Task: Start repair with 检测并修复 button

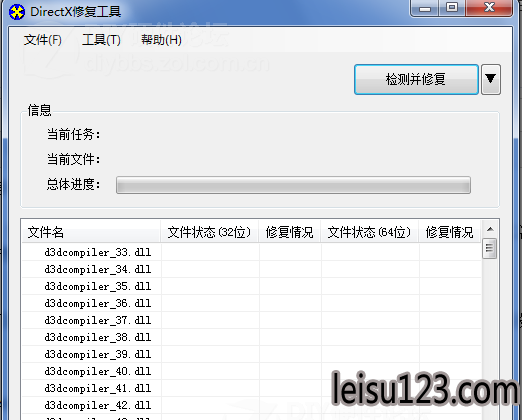Action: 416,79
